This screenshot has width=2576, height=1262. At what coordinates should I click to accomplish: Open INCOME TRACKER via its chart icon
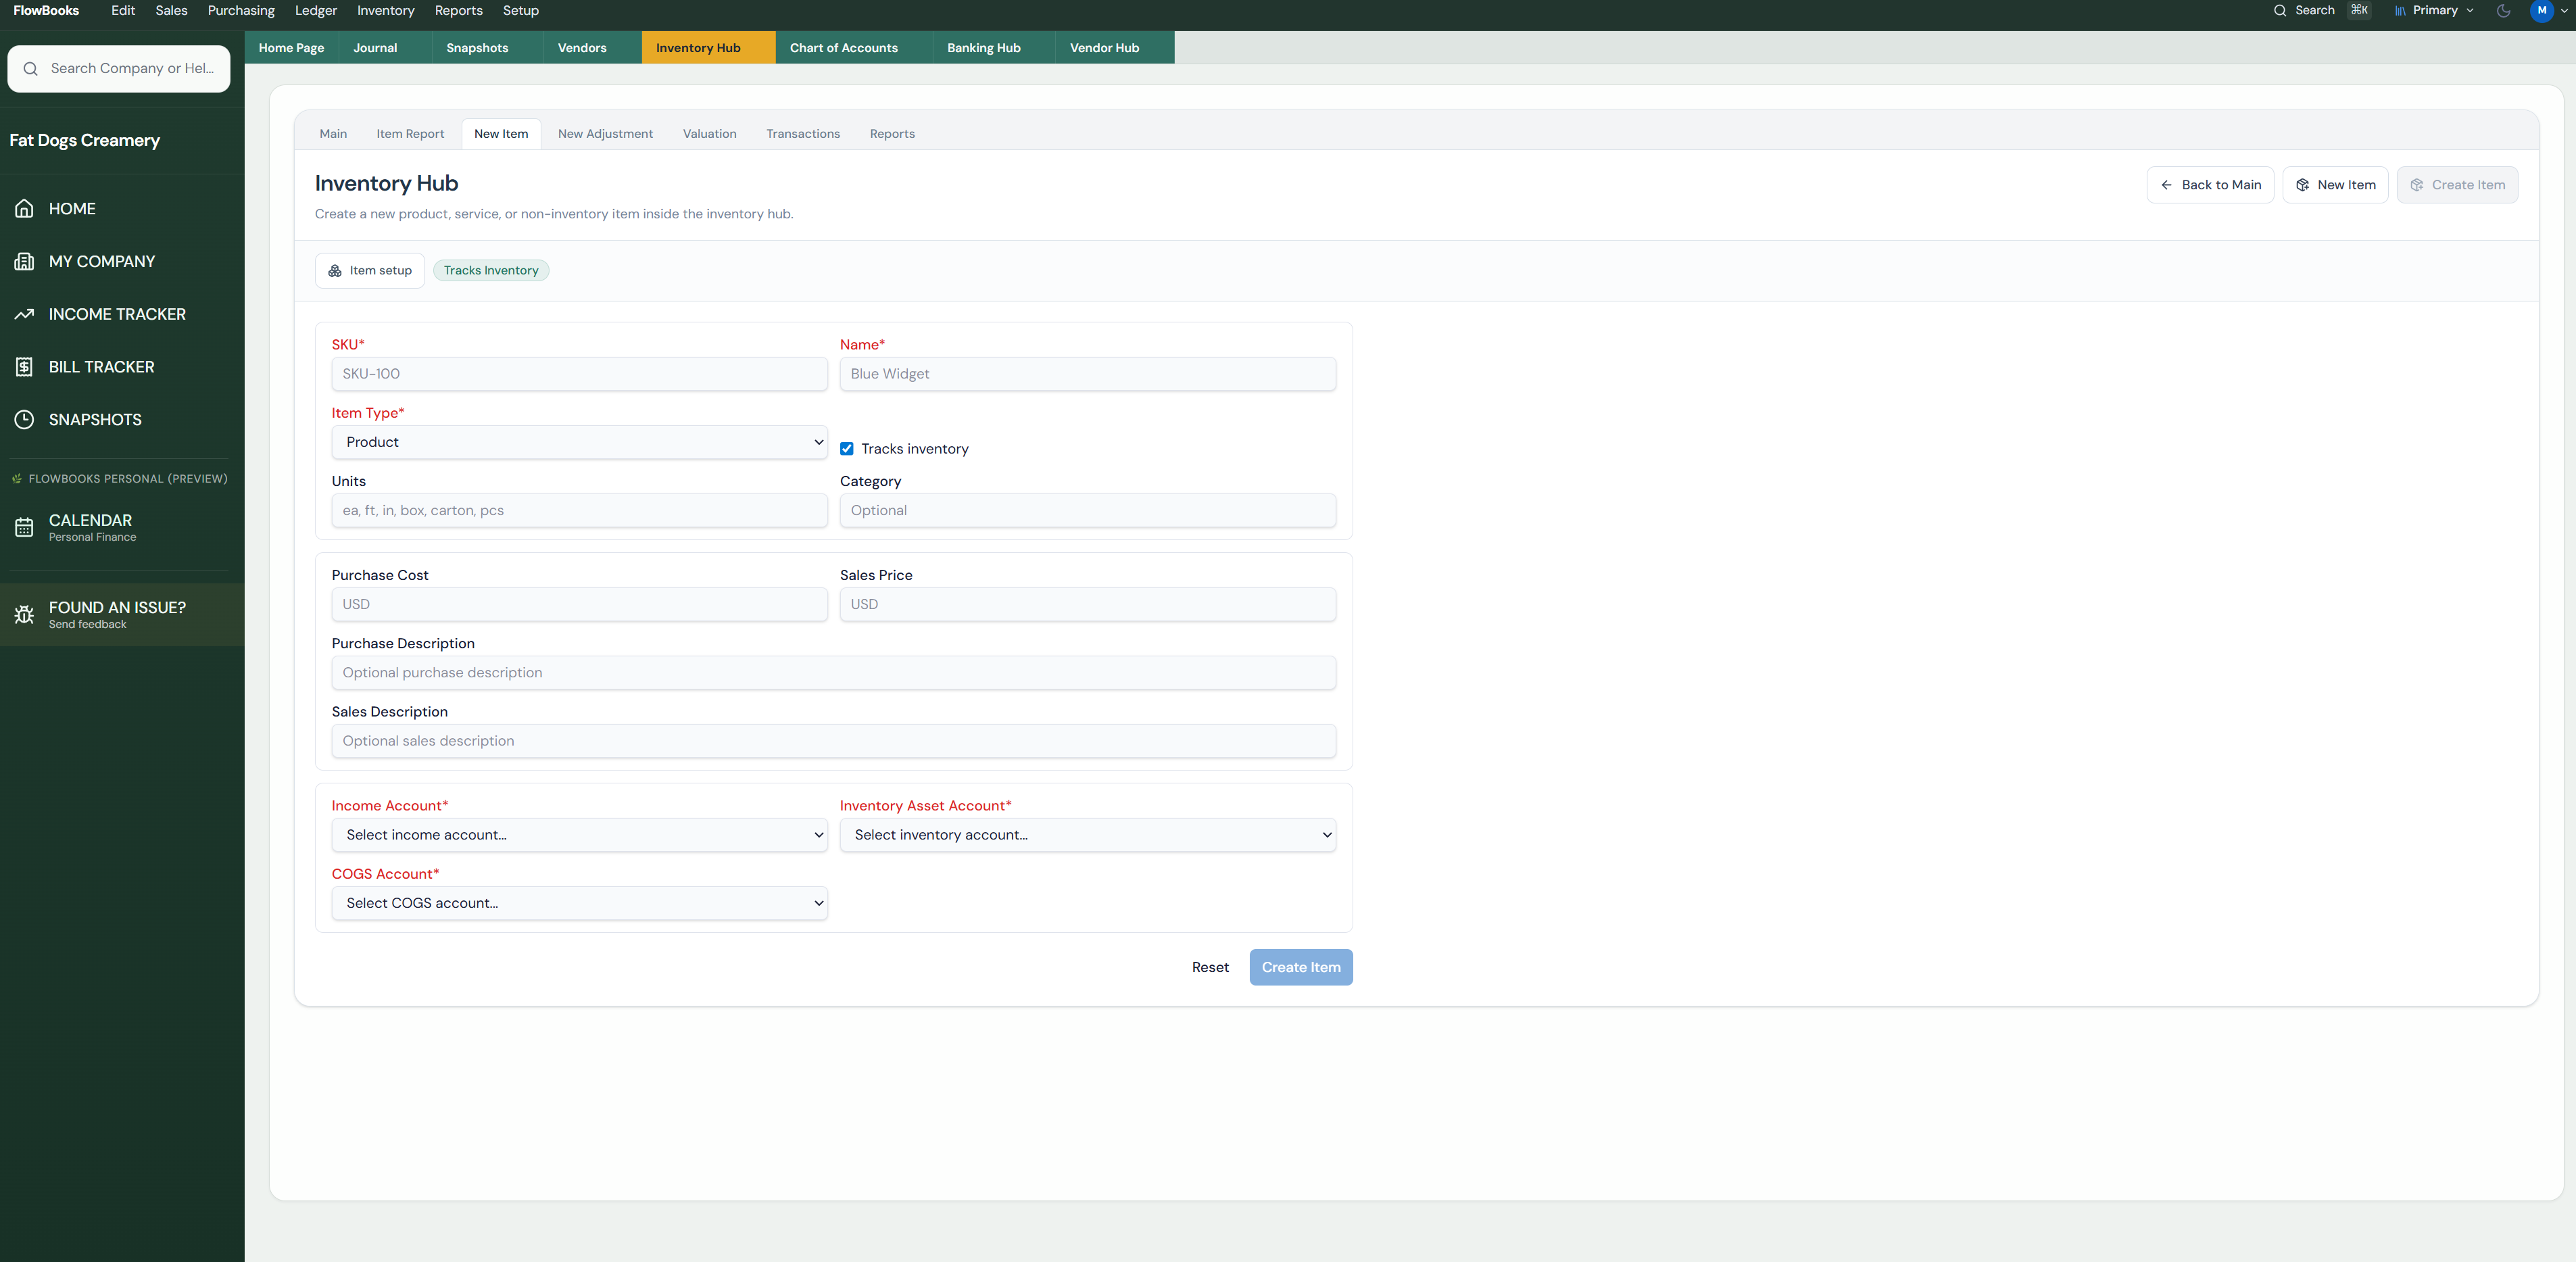tap(25, 313)
